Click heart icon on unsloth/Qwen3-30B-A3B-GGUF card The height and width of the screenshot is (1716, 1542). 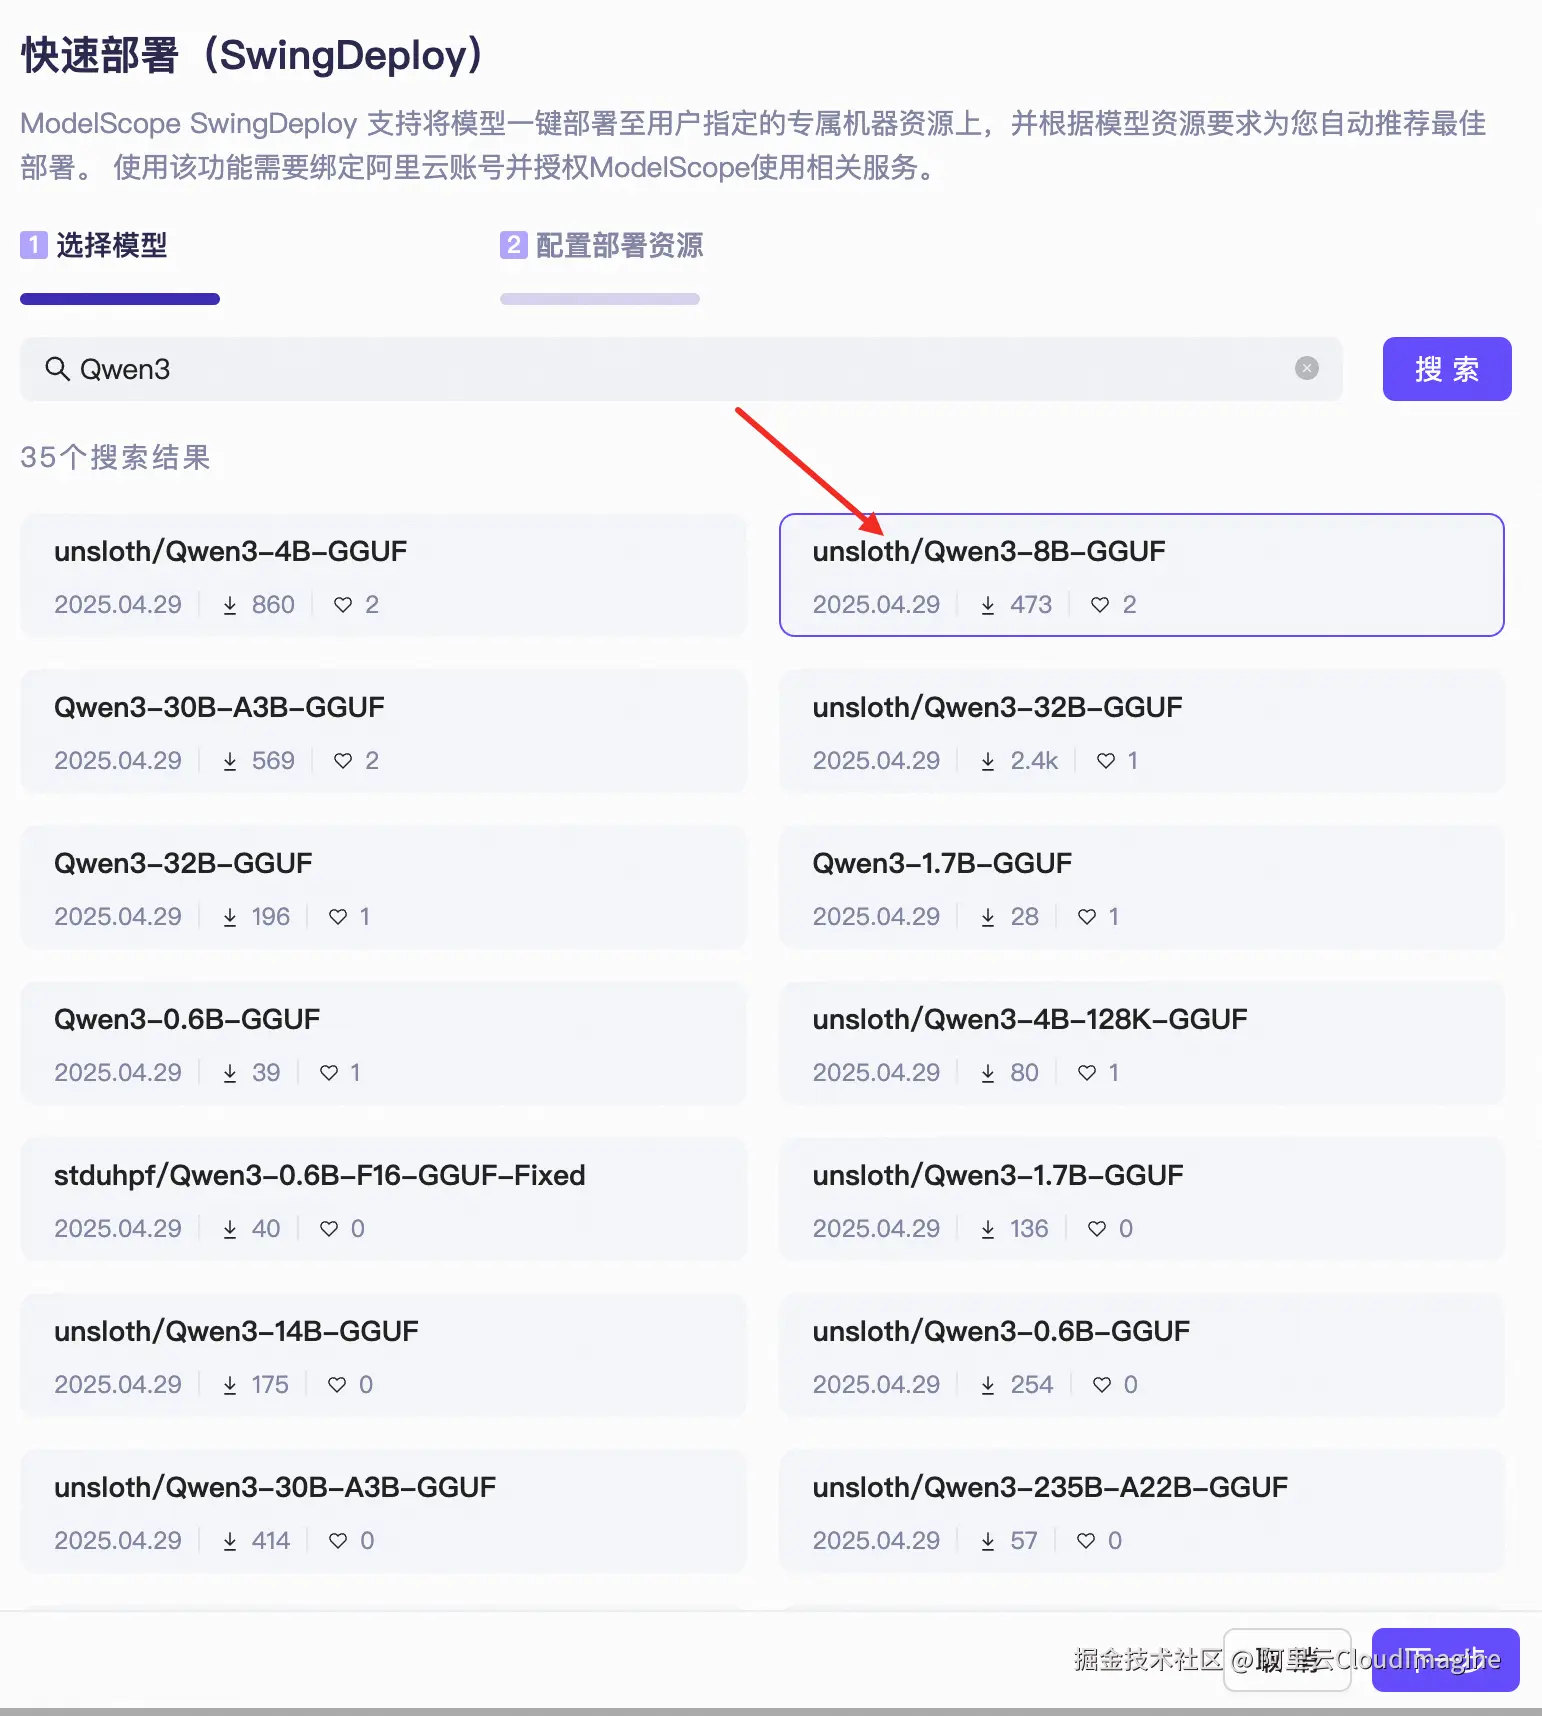coord(338,1541)
